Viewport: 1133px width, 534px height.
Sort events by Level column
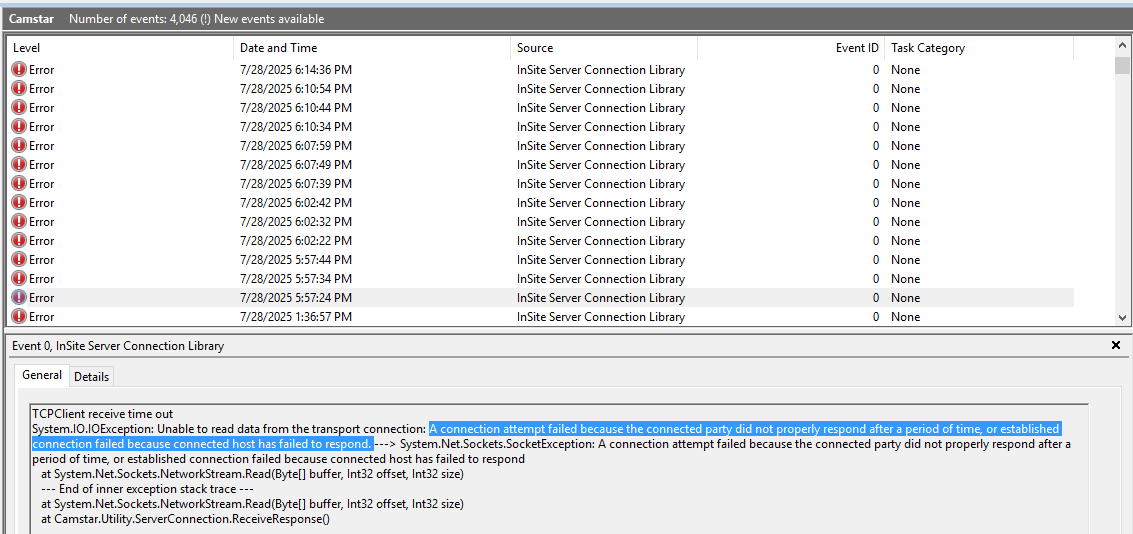click(121, 48)
